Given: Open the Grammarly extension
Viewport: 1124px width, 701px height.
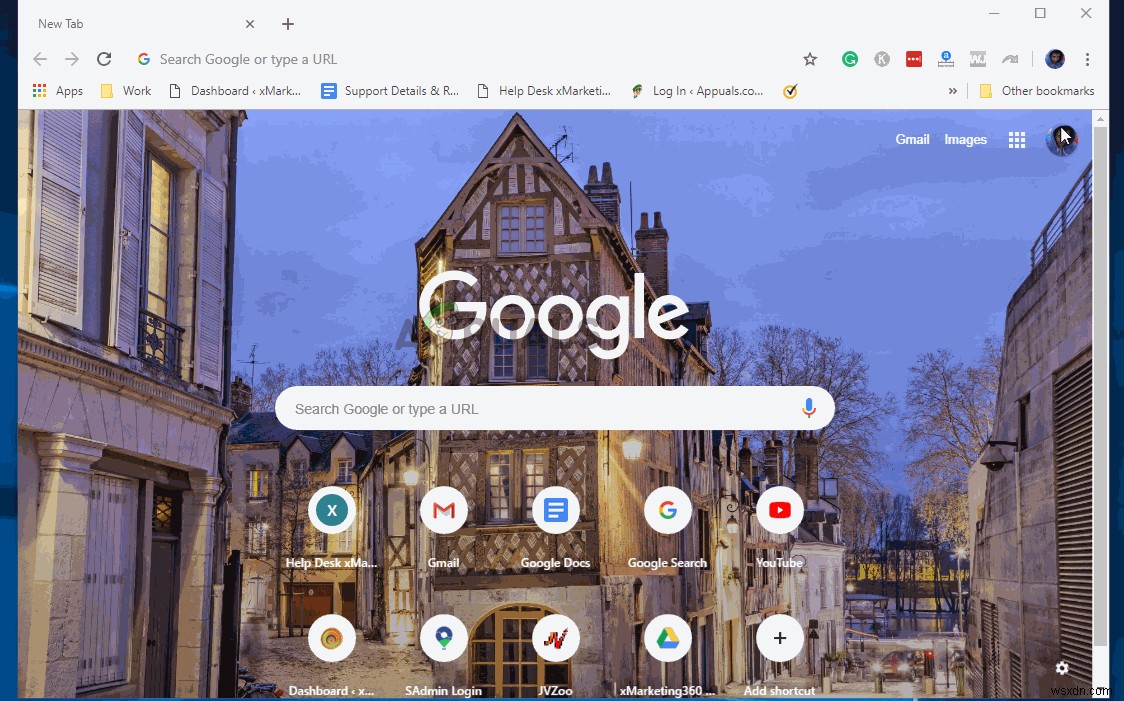Looking at the screenshot, I should (x=850, y=59).
